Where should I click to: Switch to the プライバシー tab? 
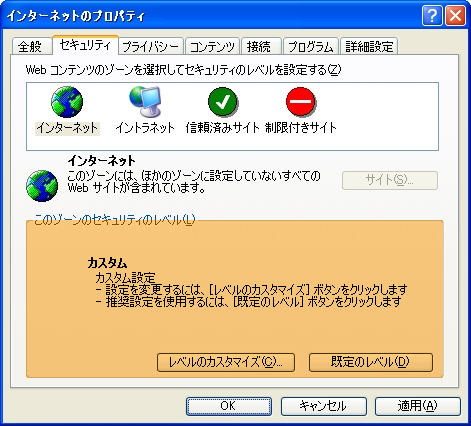pos(151,46)
